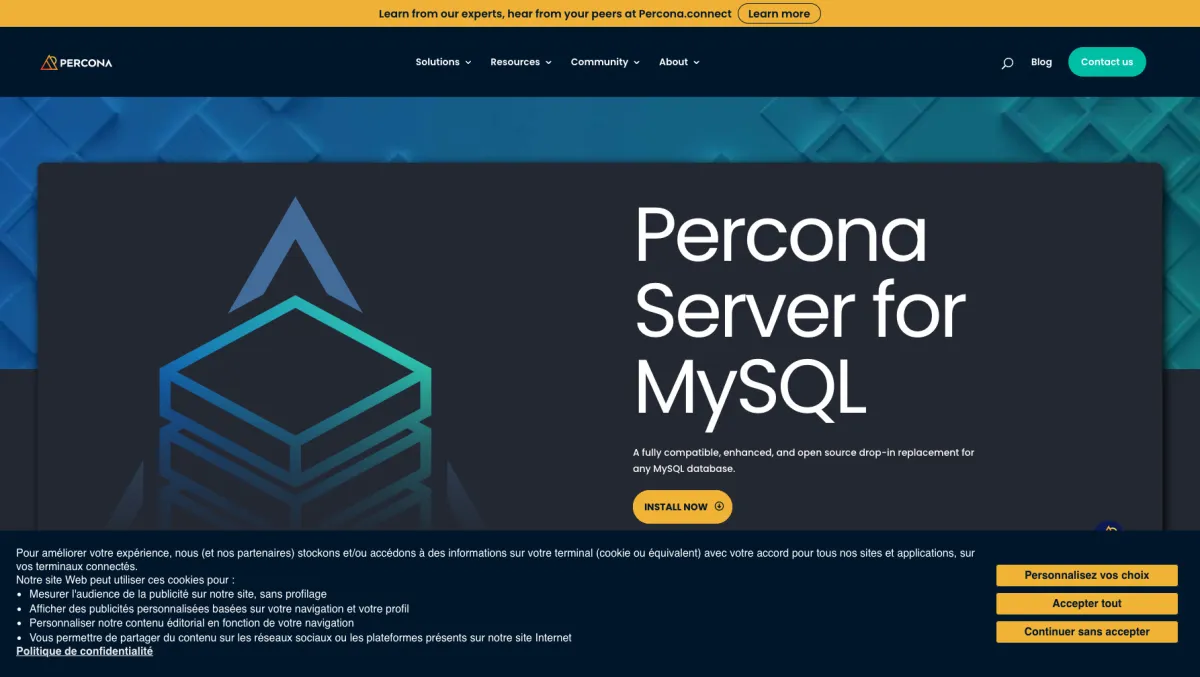Expand the Resources menu
Image resolution: width=1200 pixels, height=677 pixels.
point(521,62)
